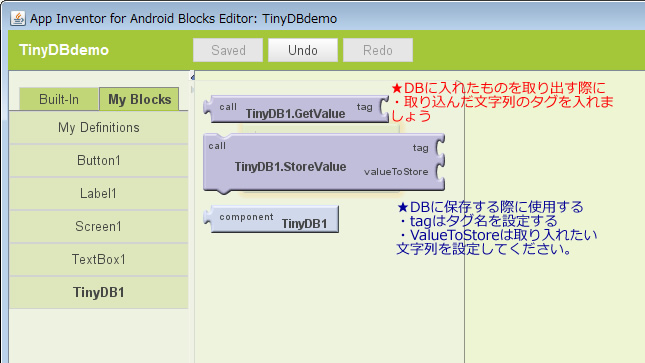The height and width of the screenshot is (363, 645).
Task: Open the Label1 block drawer
Action: tap(99, 193)
